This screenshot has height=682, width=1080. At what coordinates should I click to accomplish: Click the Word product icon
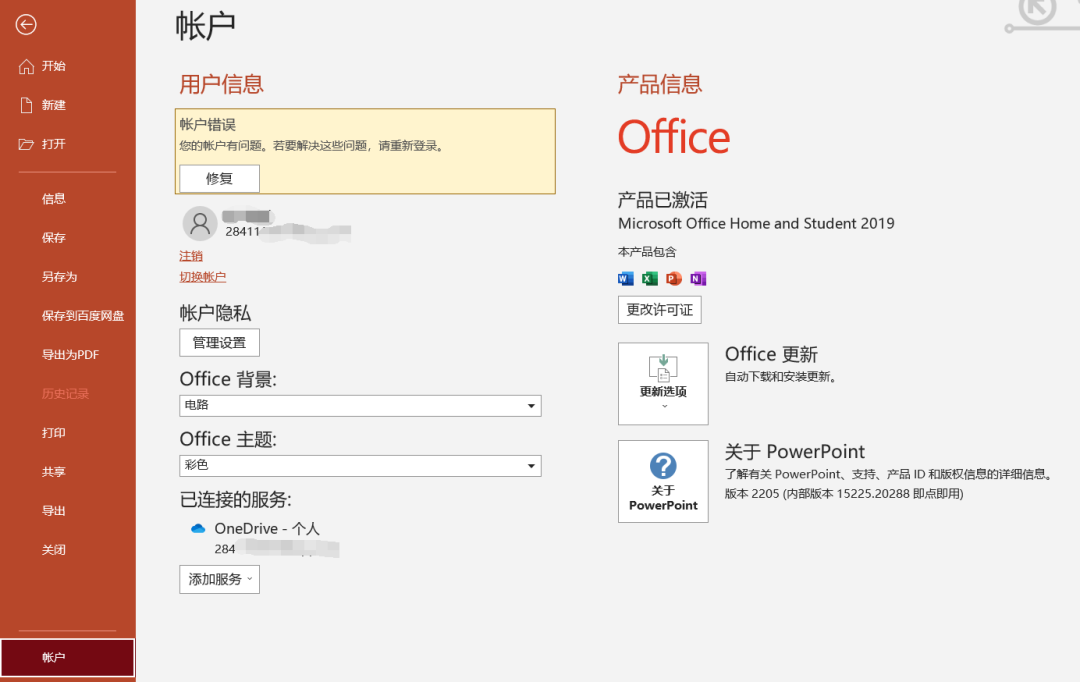[625, 278]
